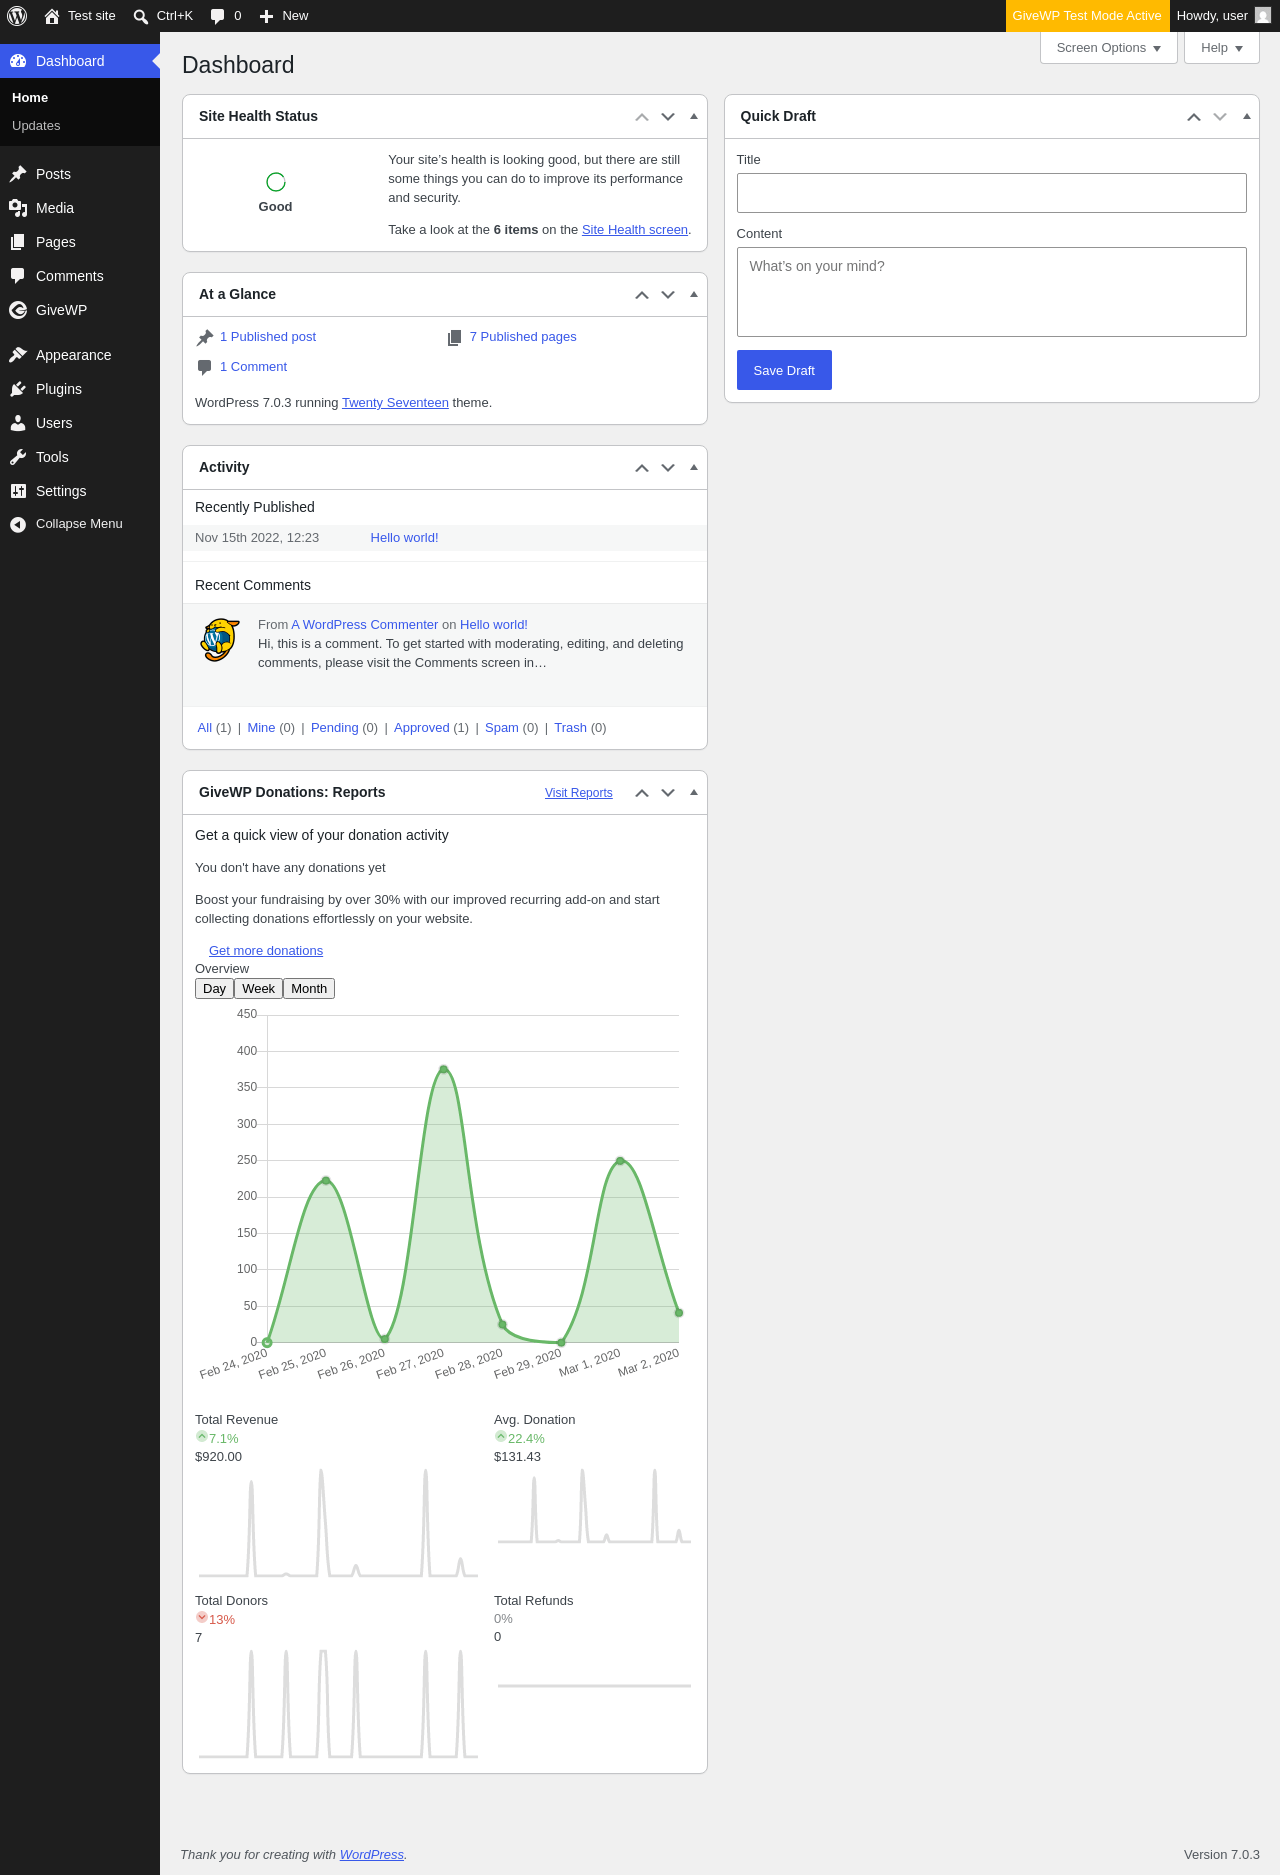1280x1875 pixels.
Task: Move Quick Draft widget up
Action: point(1194,117)
